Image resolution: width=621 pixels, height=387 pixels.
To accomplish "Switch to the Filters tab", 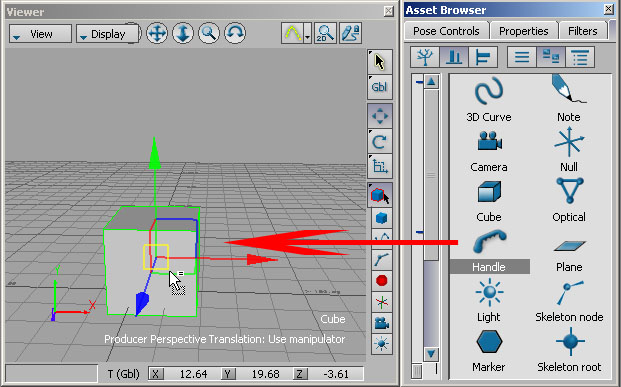I will (583, 31).
